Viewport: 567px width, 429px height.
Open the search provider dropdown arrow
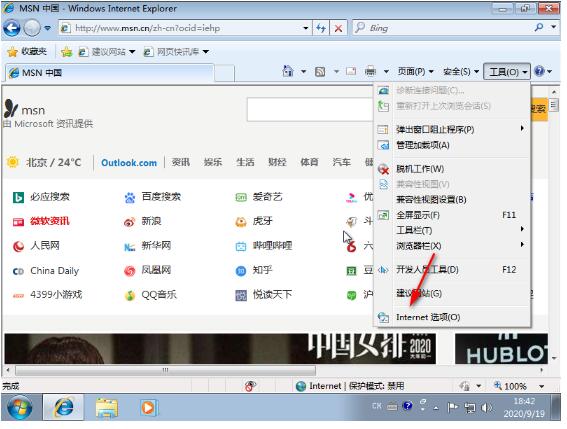pos(554,27)
